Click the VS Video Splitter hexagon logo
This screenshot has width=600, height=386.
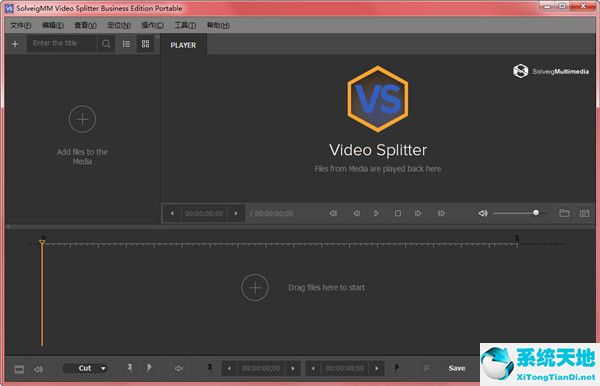[378, 99]
